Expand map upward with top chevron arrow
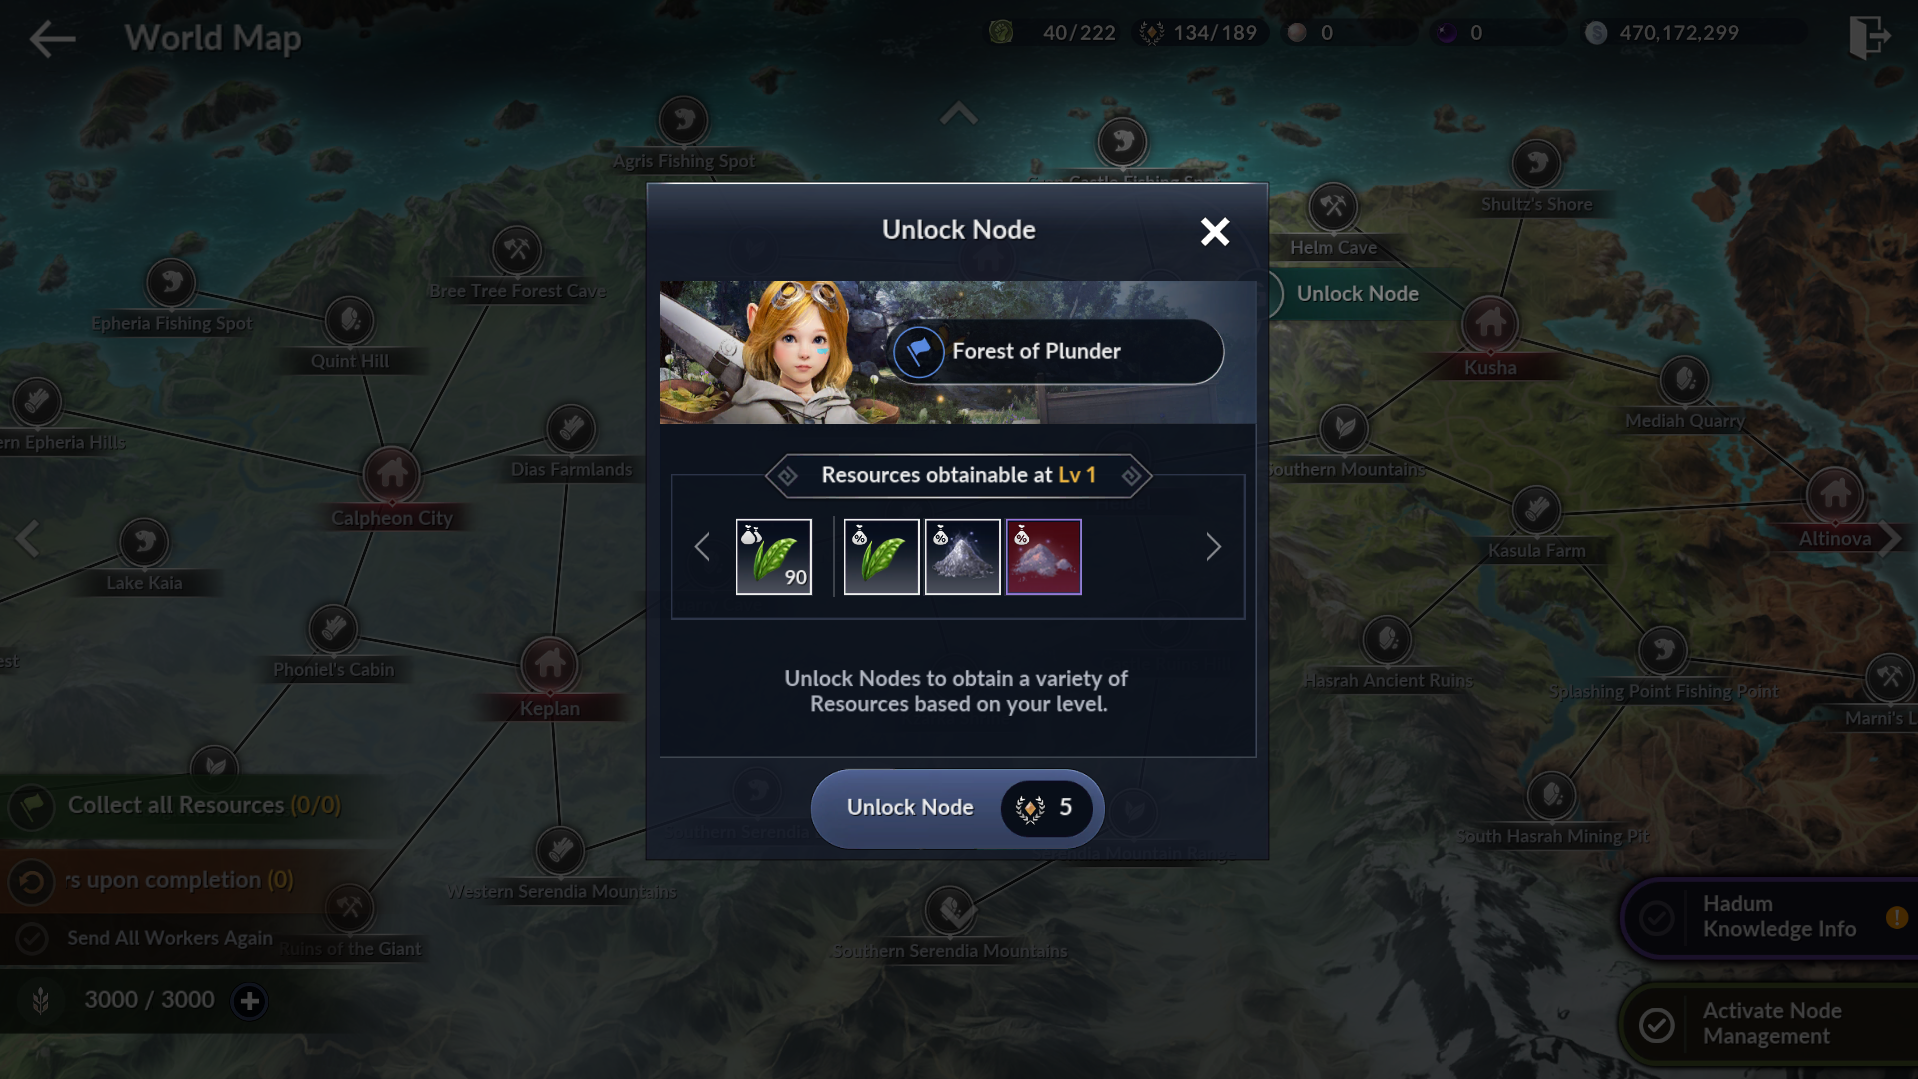 (958, 114)
